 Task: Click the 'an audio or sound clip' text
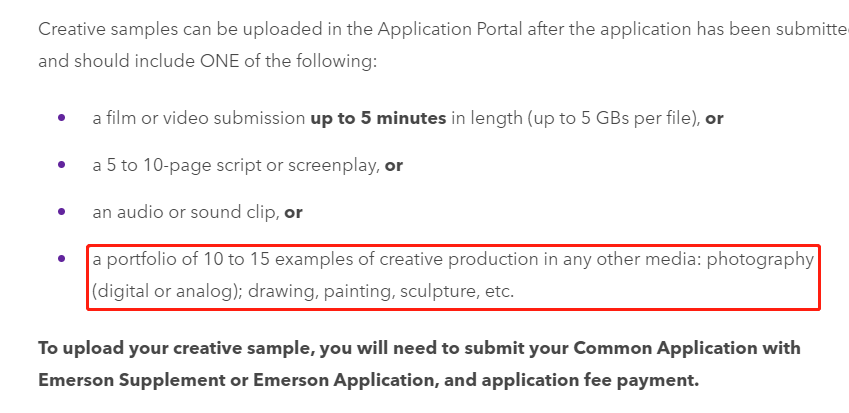(x=186, y=213)
